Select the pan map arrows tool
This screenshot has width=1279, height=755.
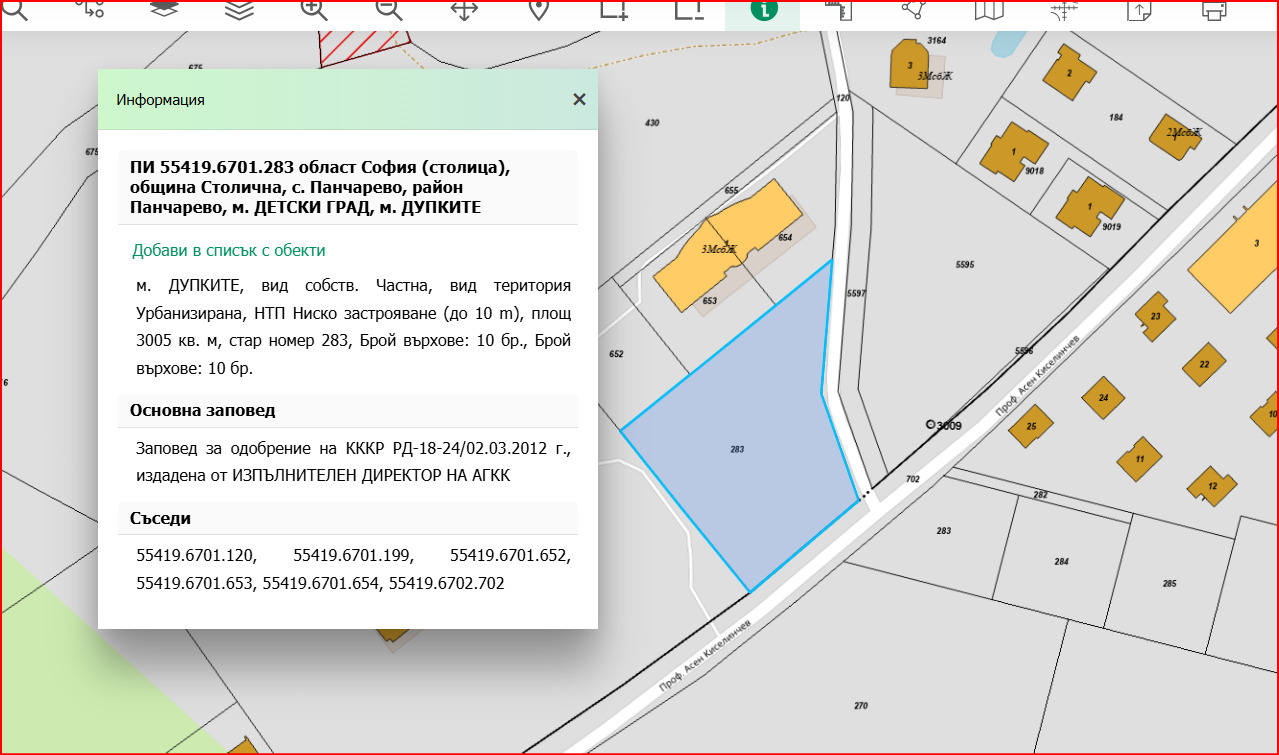click(464, 10)
